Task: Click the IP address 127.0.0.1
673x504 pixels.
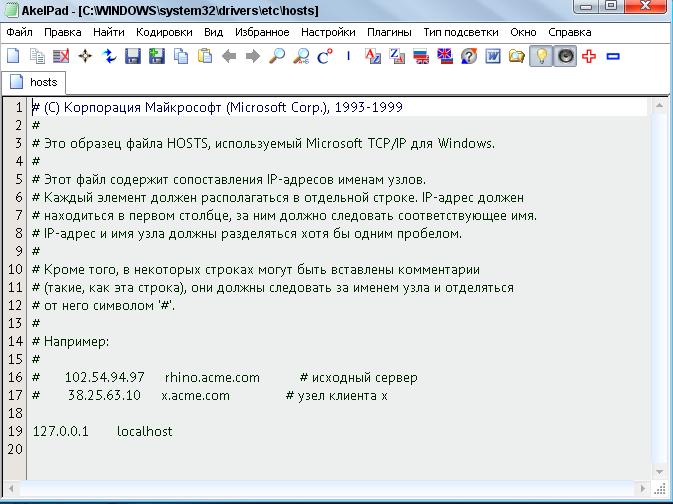Action: pos(61,431)
